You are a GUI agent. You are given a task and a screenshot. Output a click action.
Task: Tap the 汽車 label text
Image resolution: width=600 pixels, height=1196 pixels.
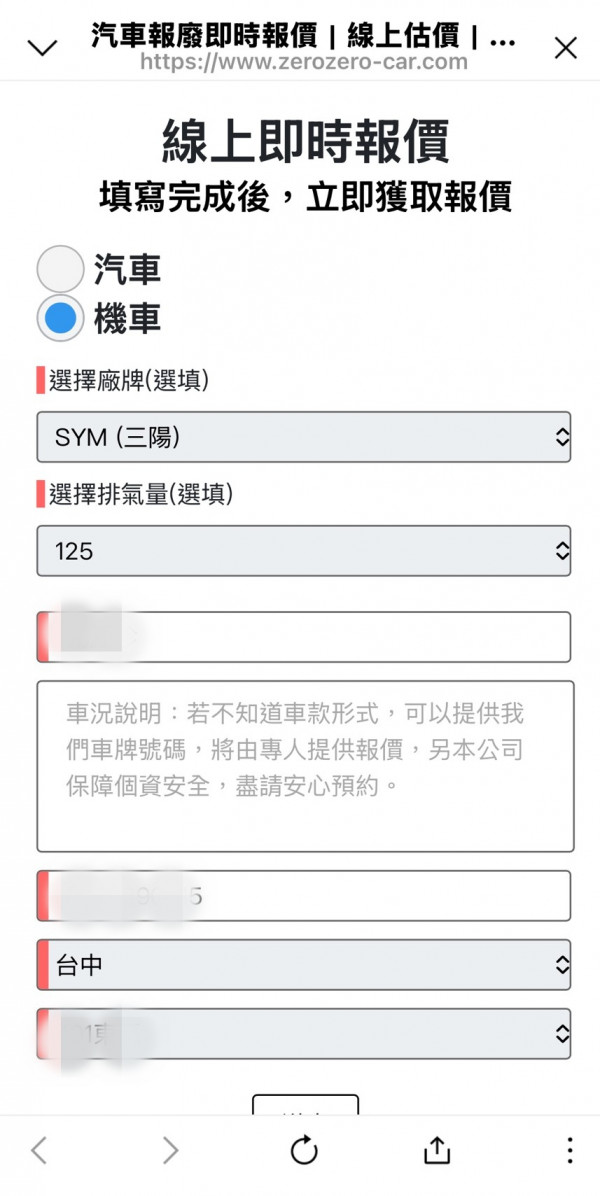coord(127,269)
